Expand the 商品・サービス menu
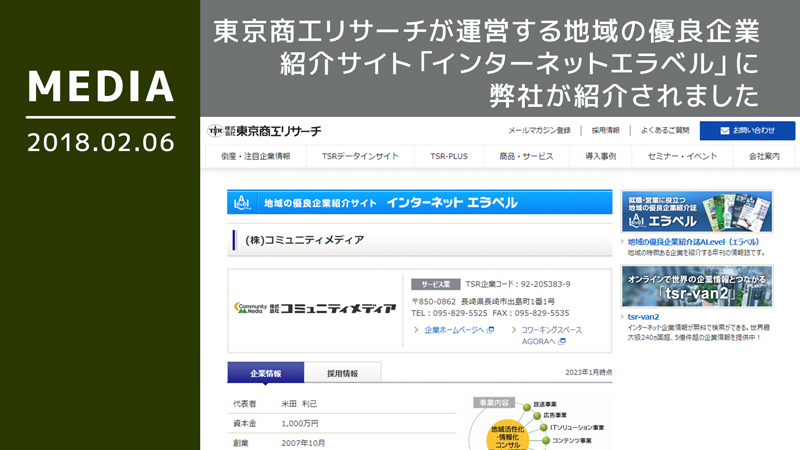800x450 pixels. tap(526, 157)
